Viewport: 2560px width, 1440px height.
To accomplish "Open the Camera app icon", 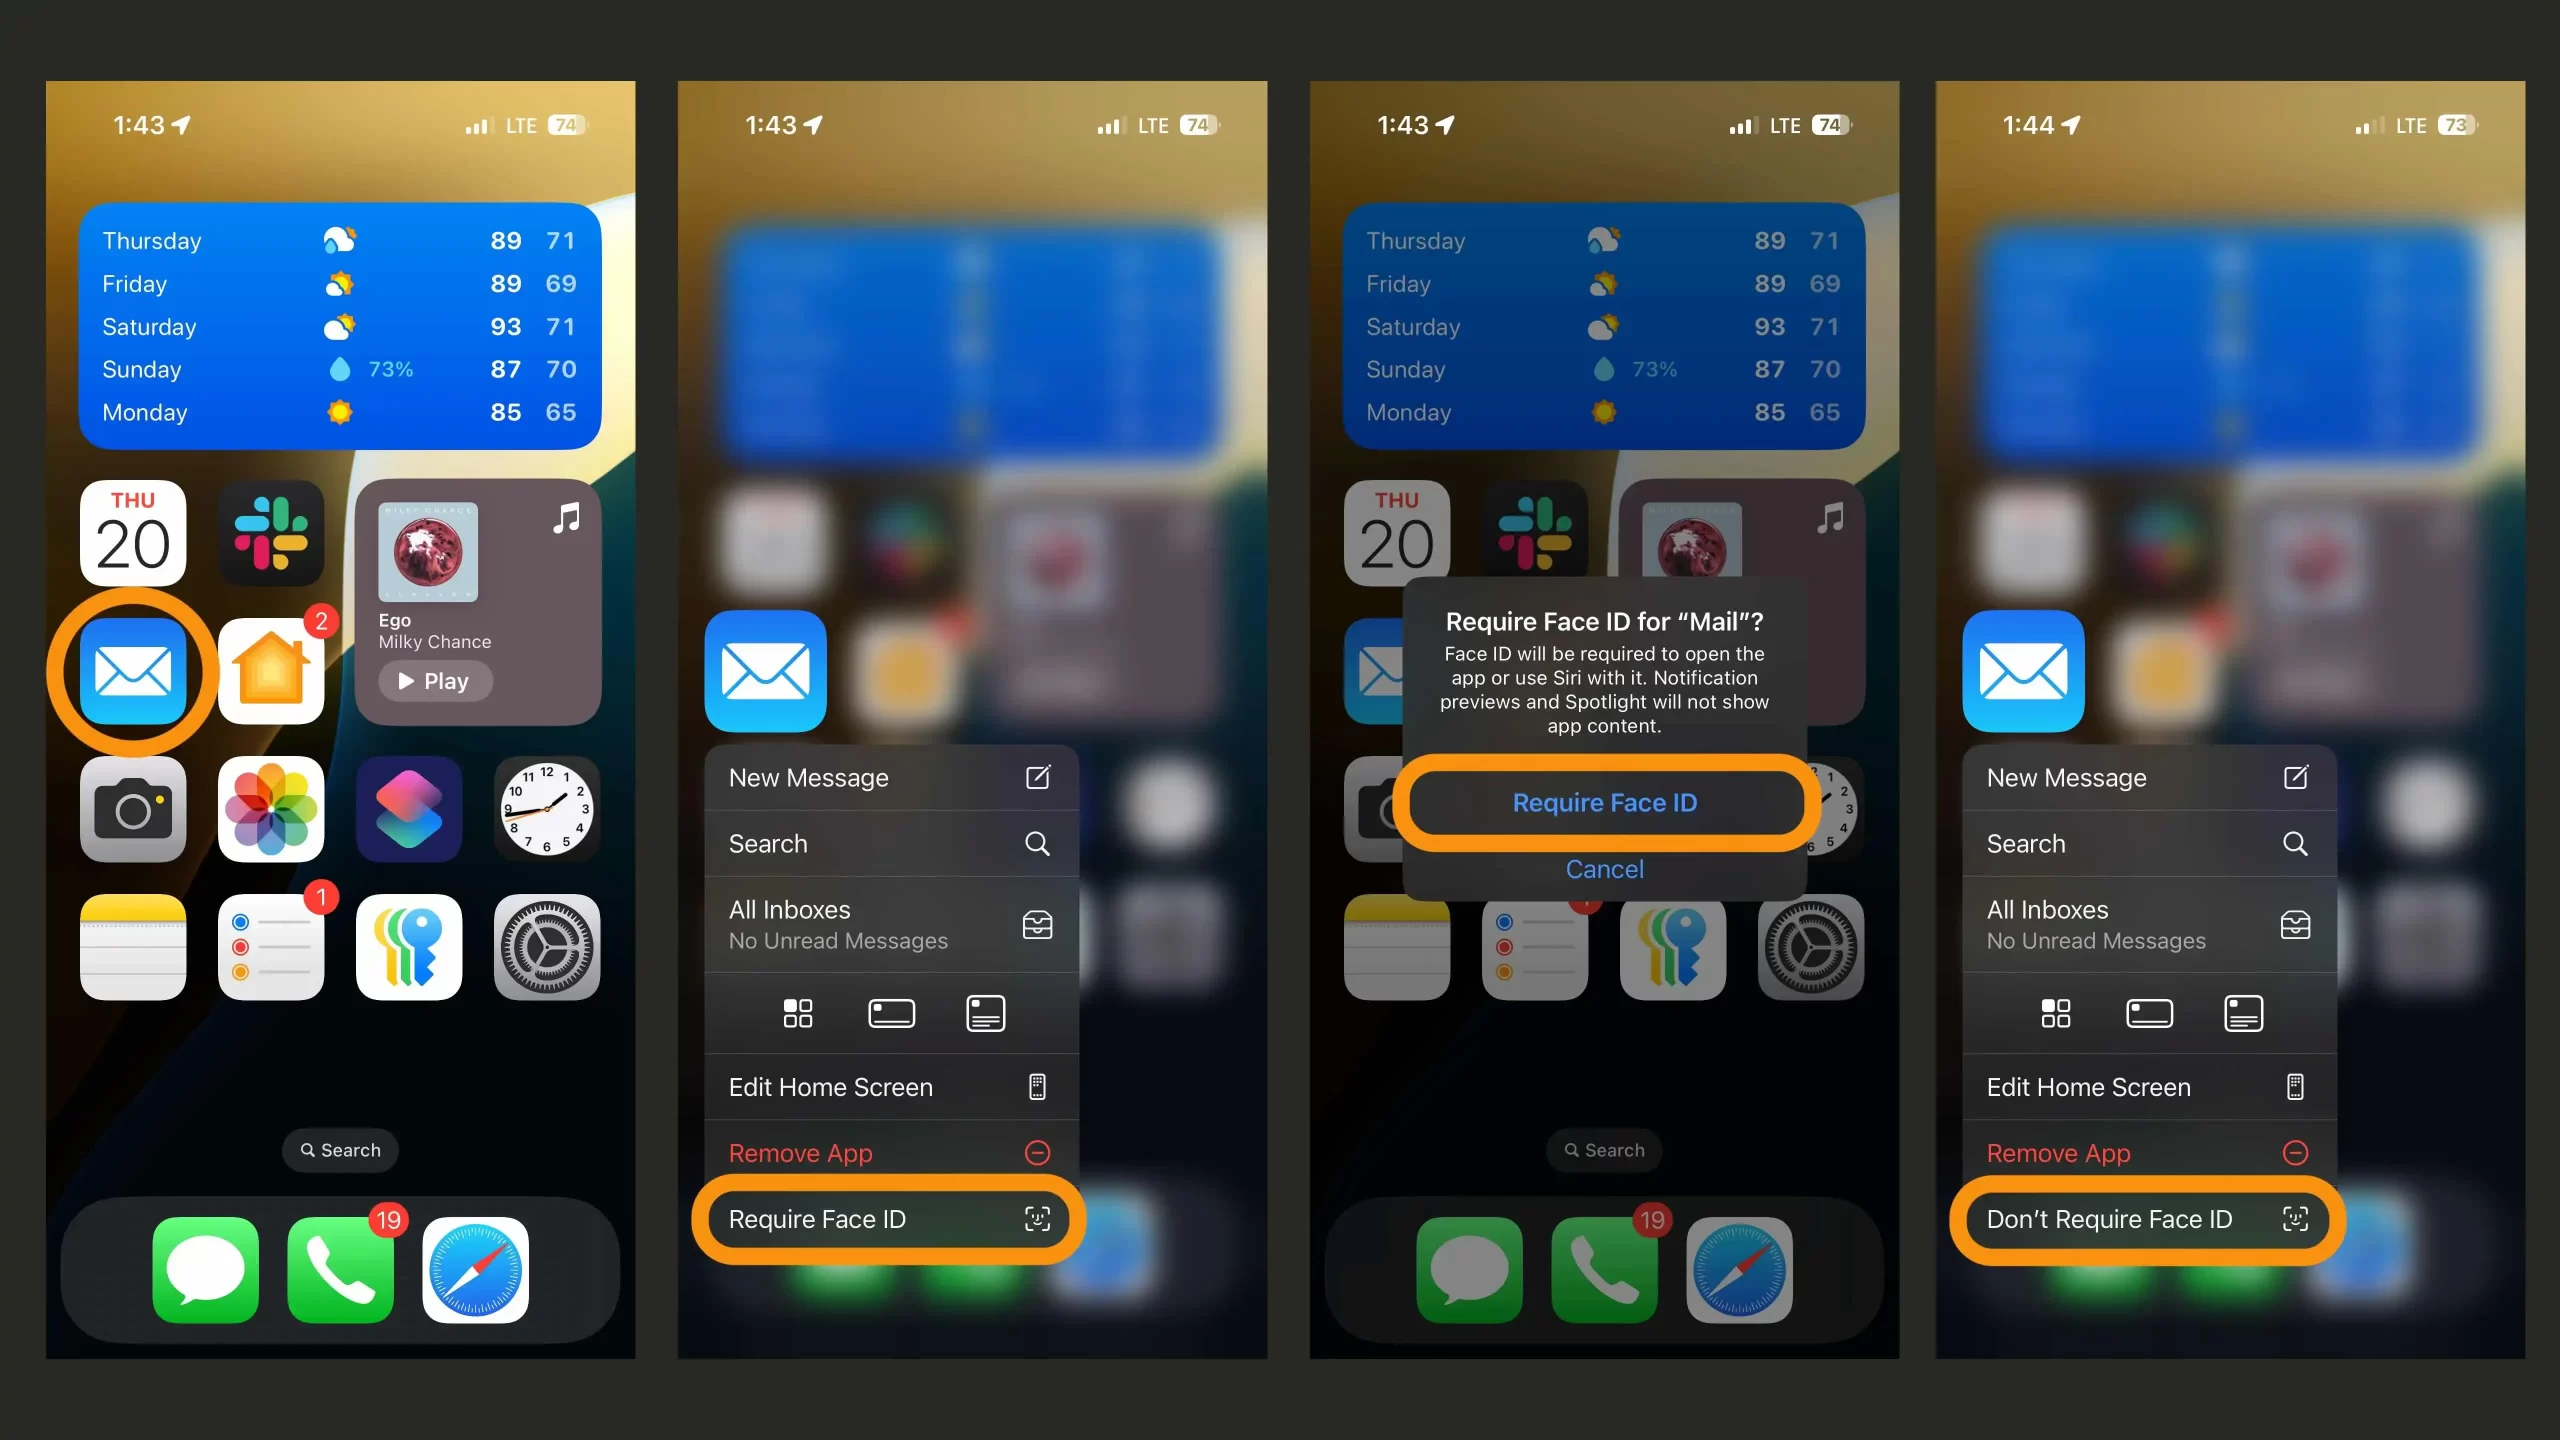I will coord(135,807).
